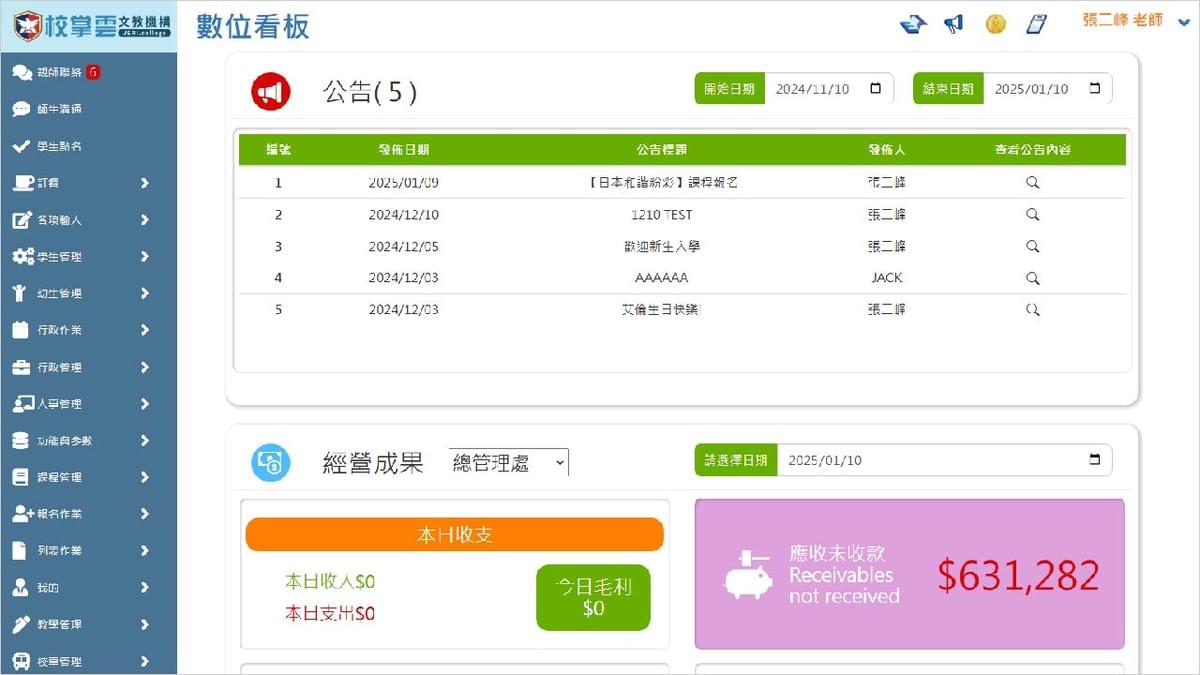Open the user menu arrow beside 張二峰 老師

tap(1184, 20)
